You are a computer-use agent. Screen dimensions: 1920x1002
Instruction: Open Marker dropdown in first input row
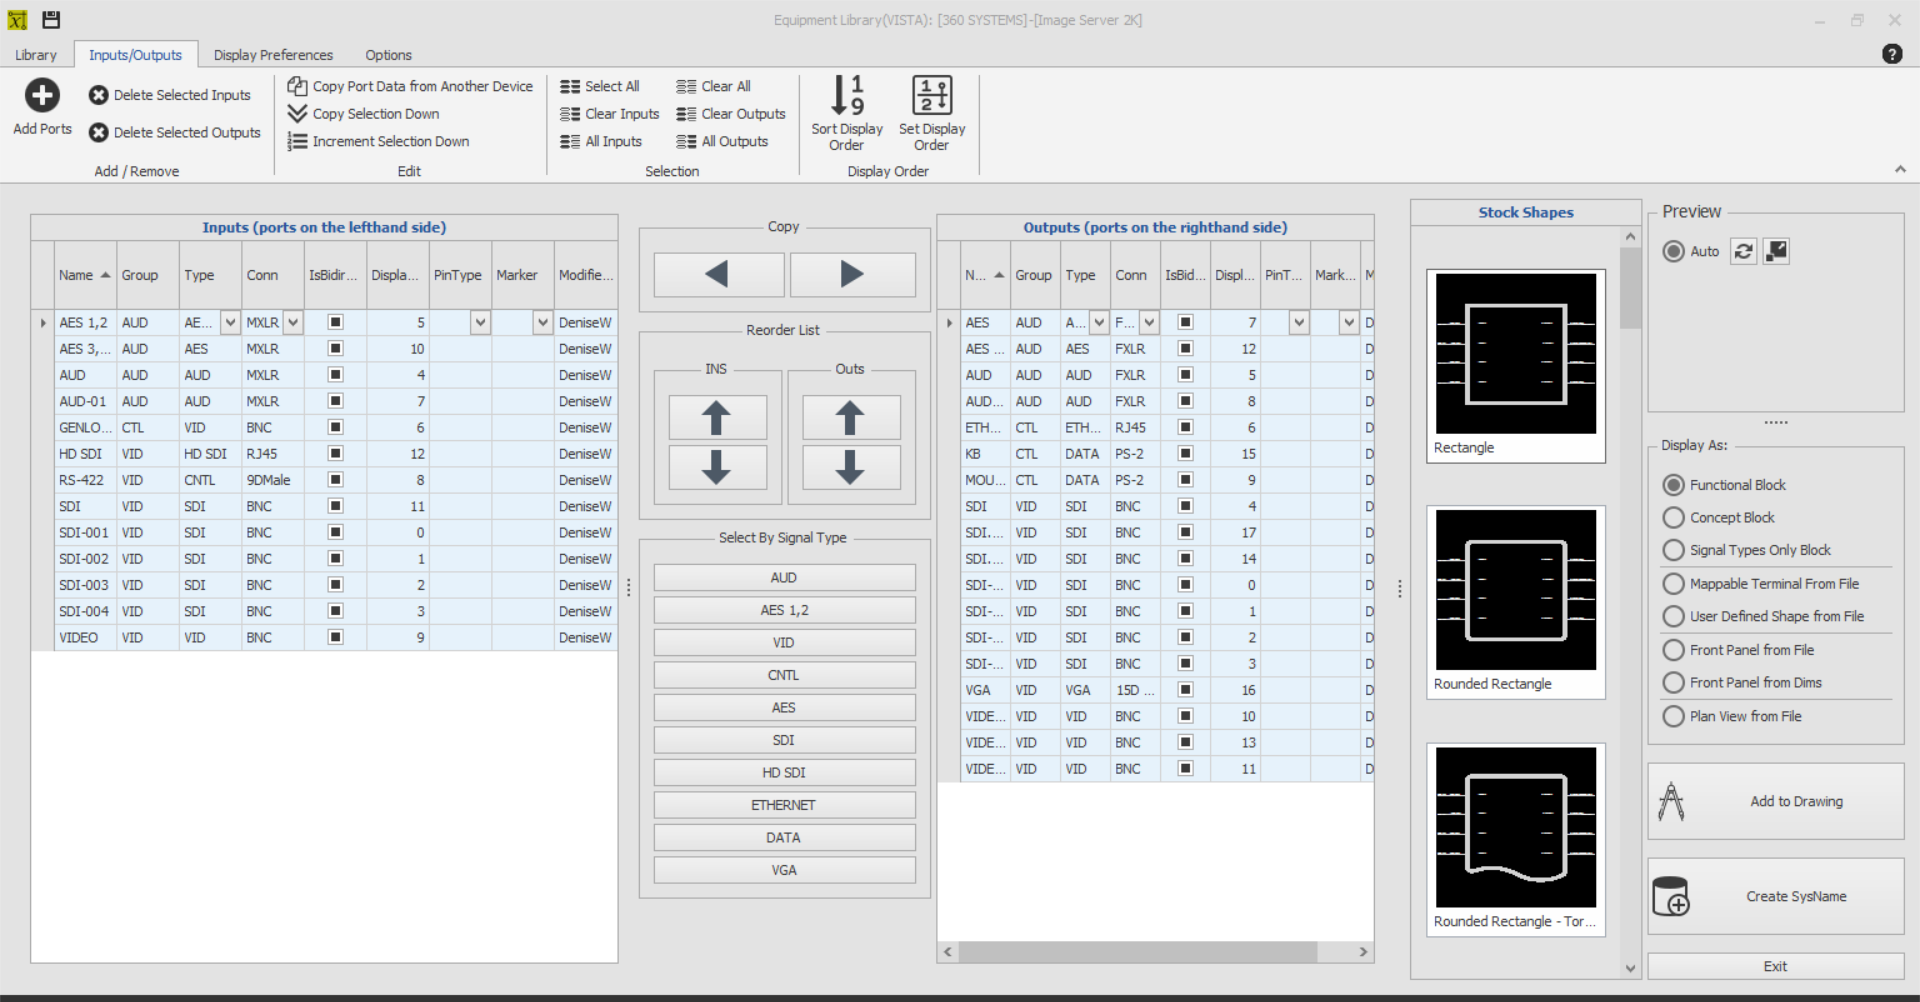click(x=543, y=322)
